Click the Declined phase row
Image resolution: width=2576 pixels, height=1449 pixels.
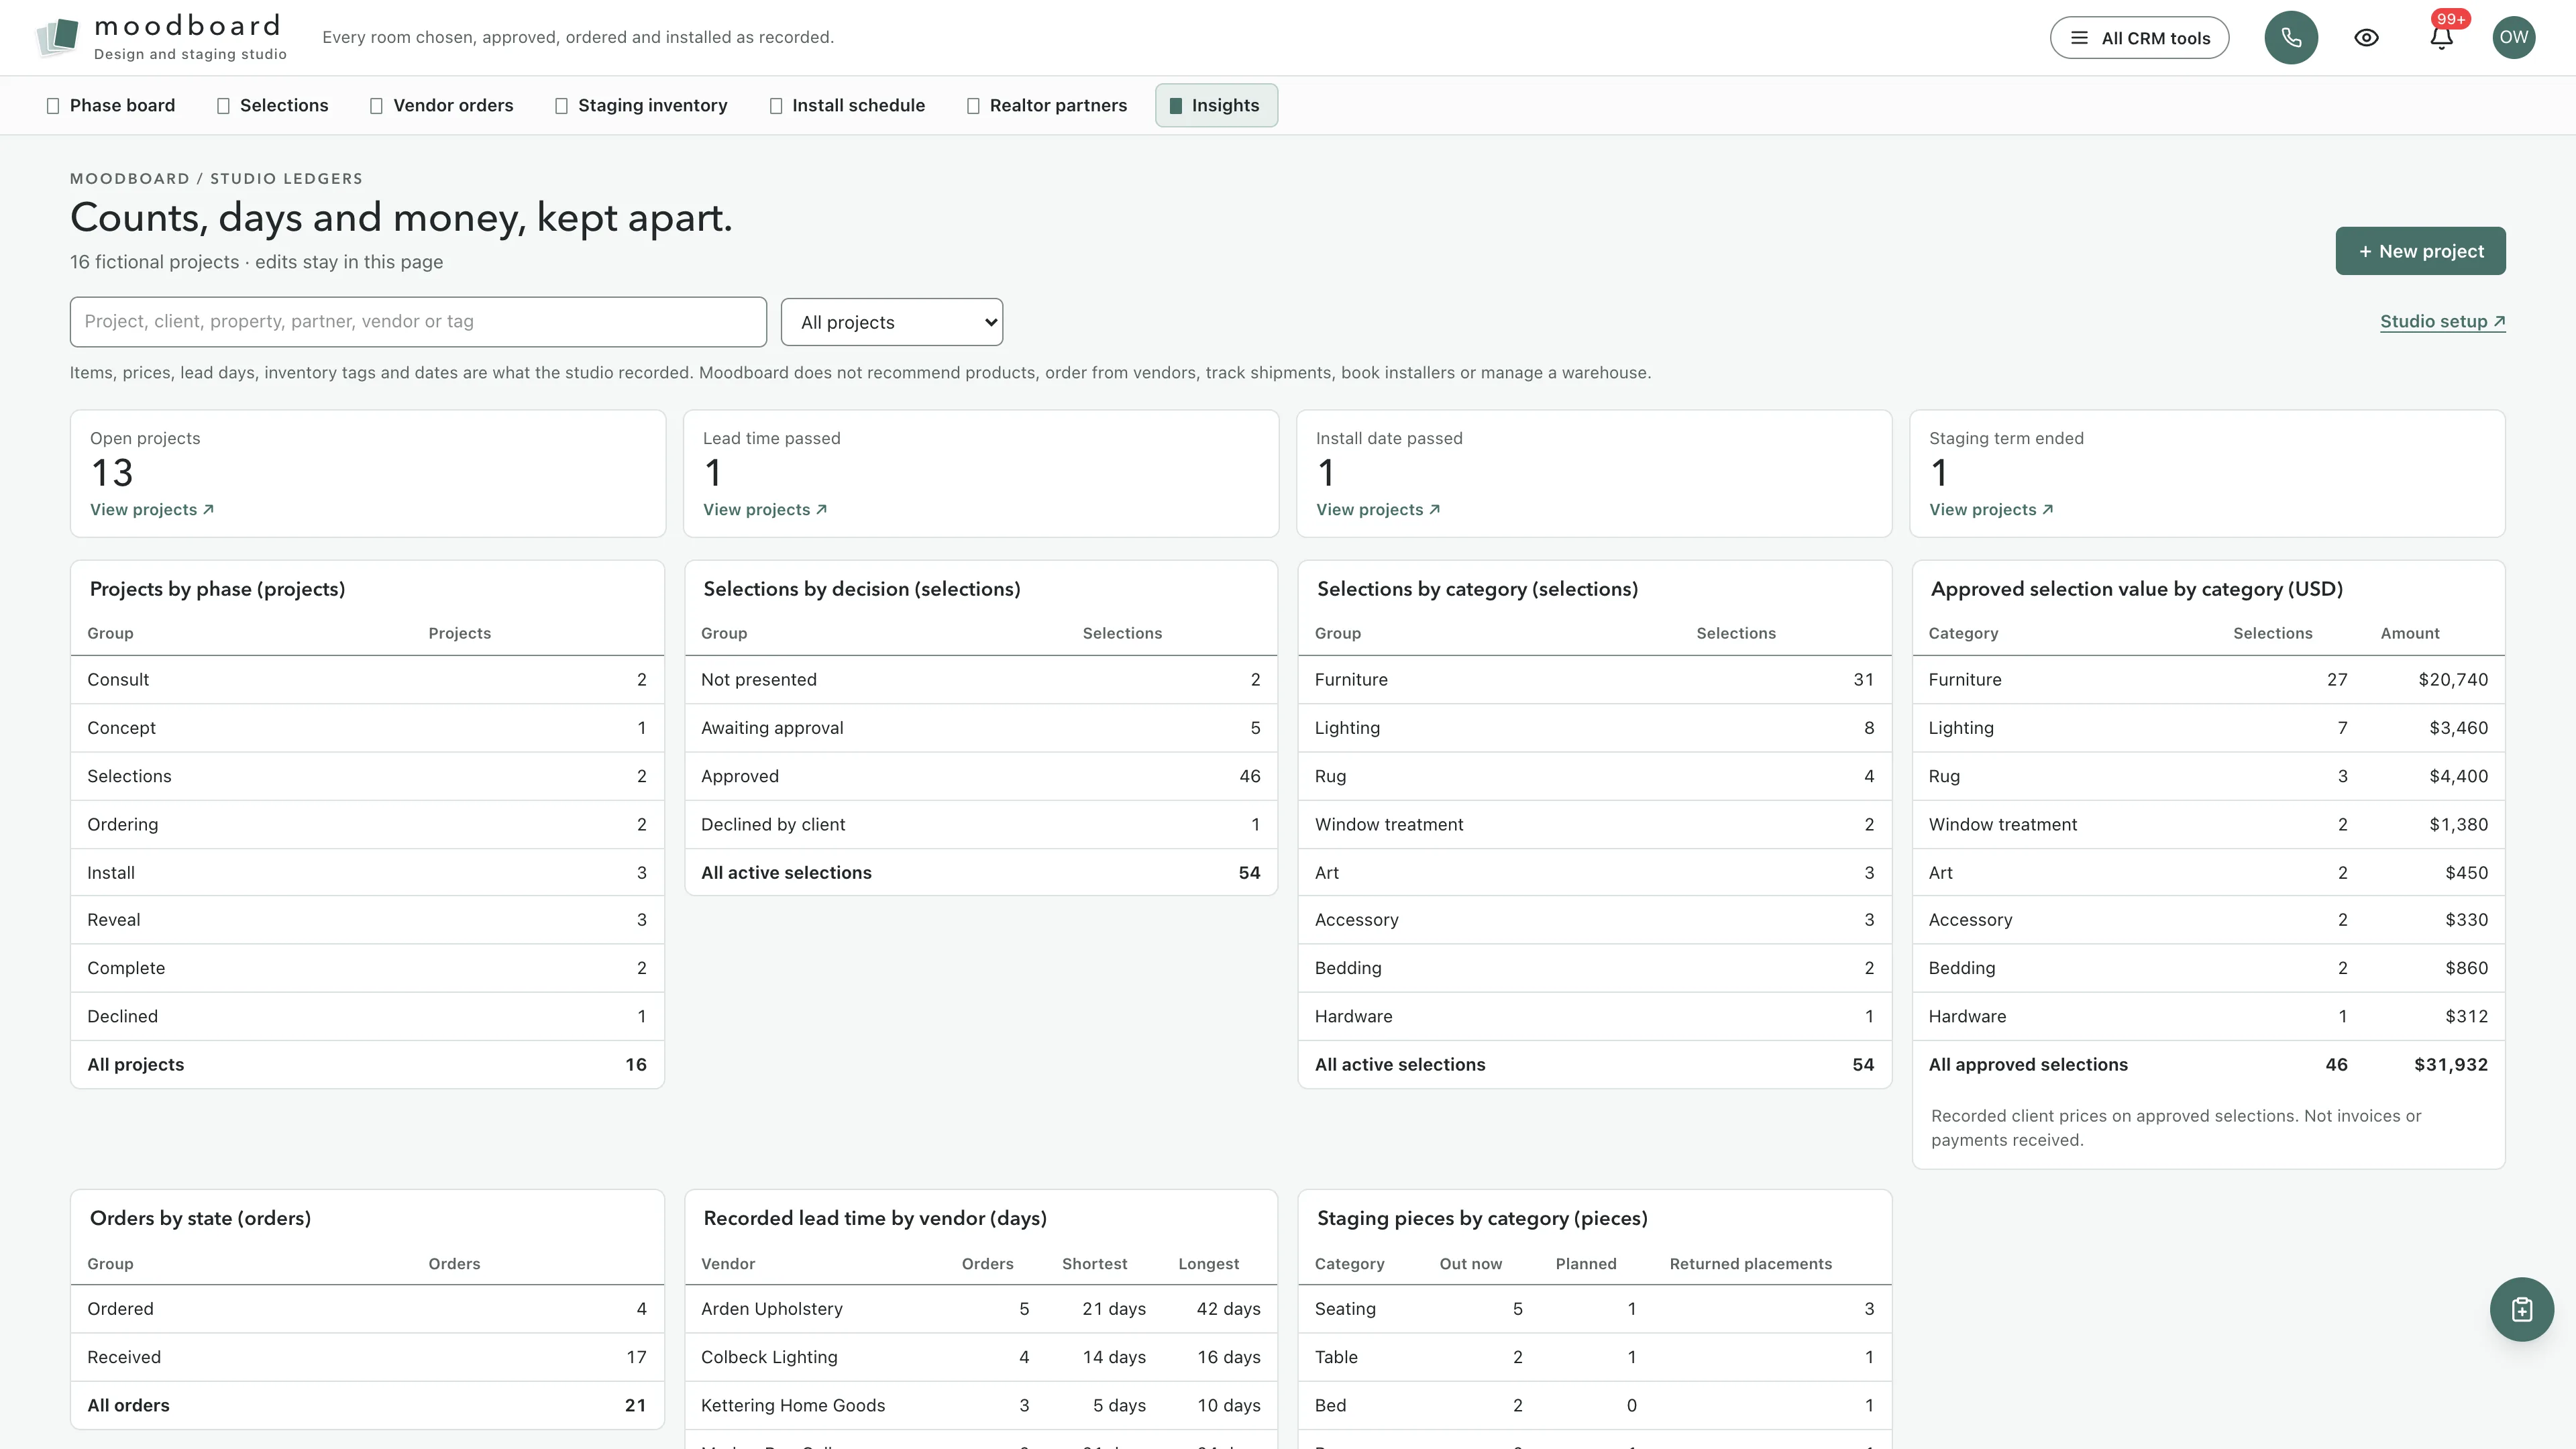(367, 1016)
